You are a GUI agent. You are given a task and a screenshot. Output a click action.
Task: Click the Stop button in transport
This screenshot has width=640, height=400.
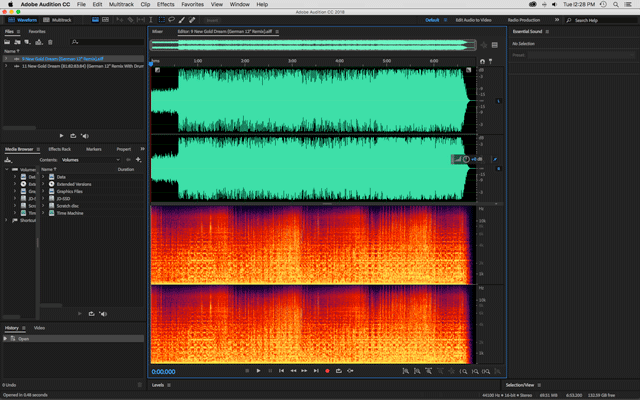tap(246, 371)
